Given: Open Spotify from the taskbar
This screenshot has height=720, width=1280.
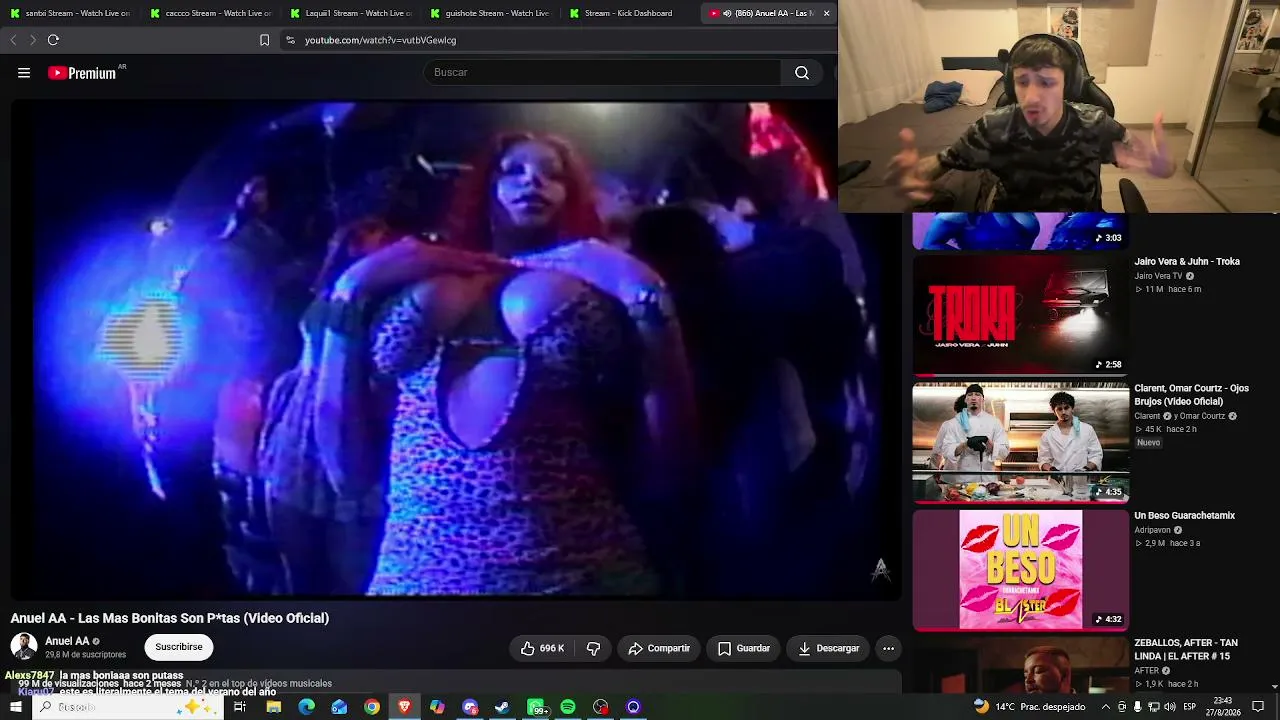Looking at the screenshot, I should (x=568, y=707).
